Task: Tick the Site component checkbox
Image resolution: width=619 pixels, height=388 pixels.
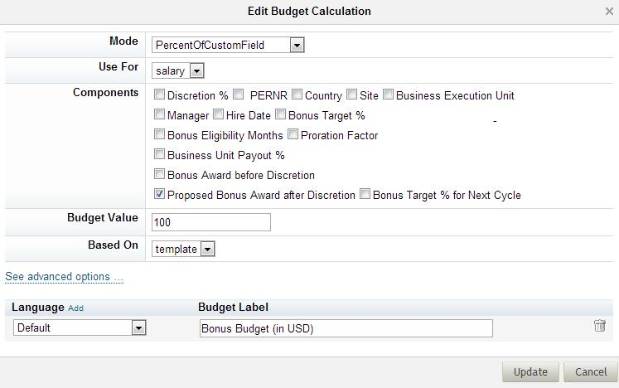Action: pyautogui.click(x=351, y=94)
